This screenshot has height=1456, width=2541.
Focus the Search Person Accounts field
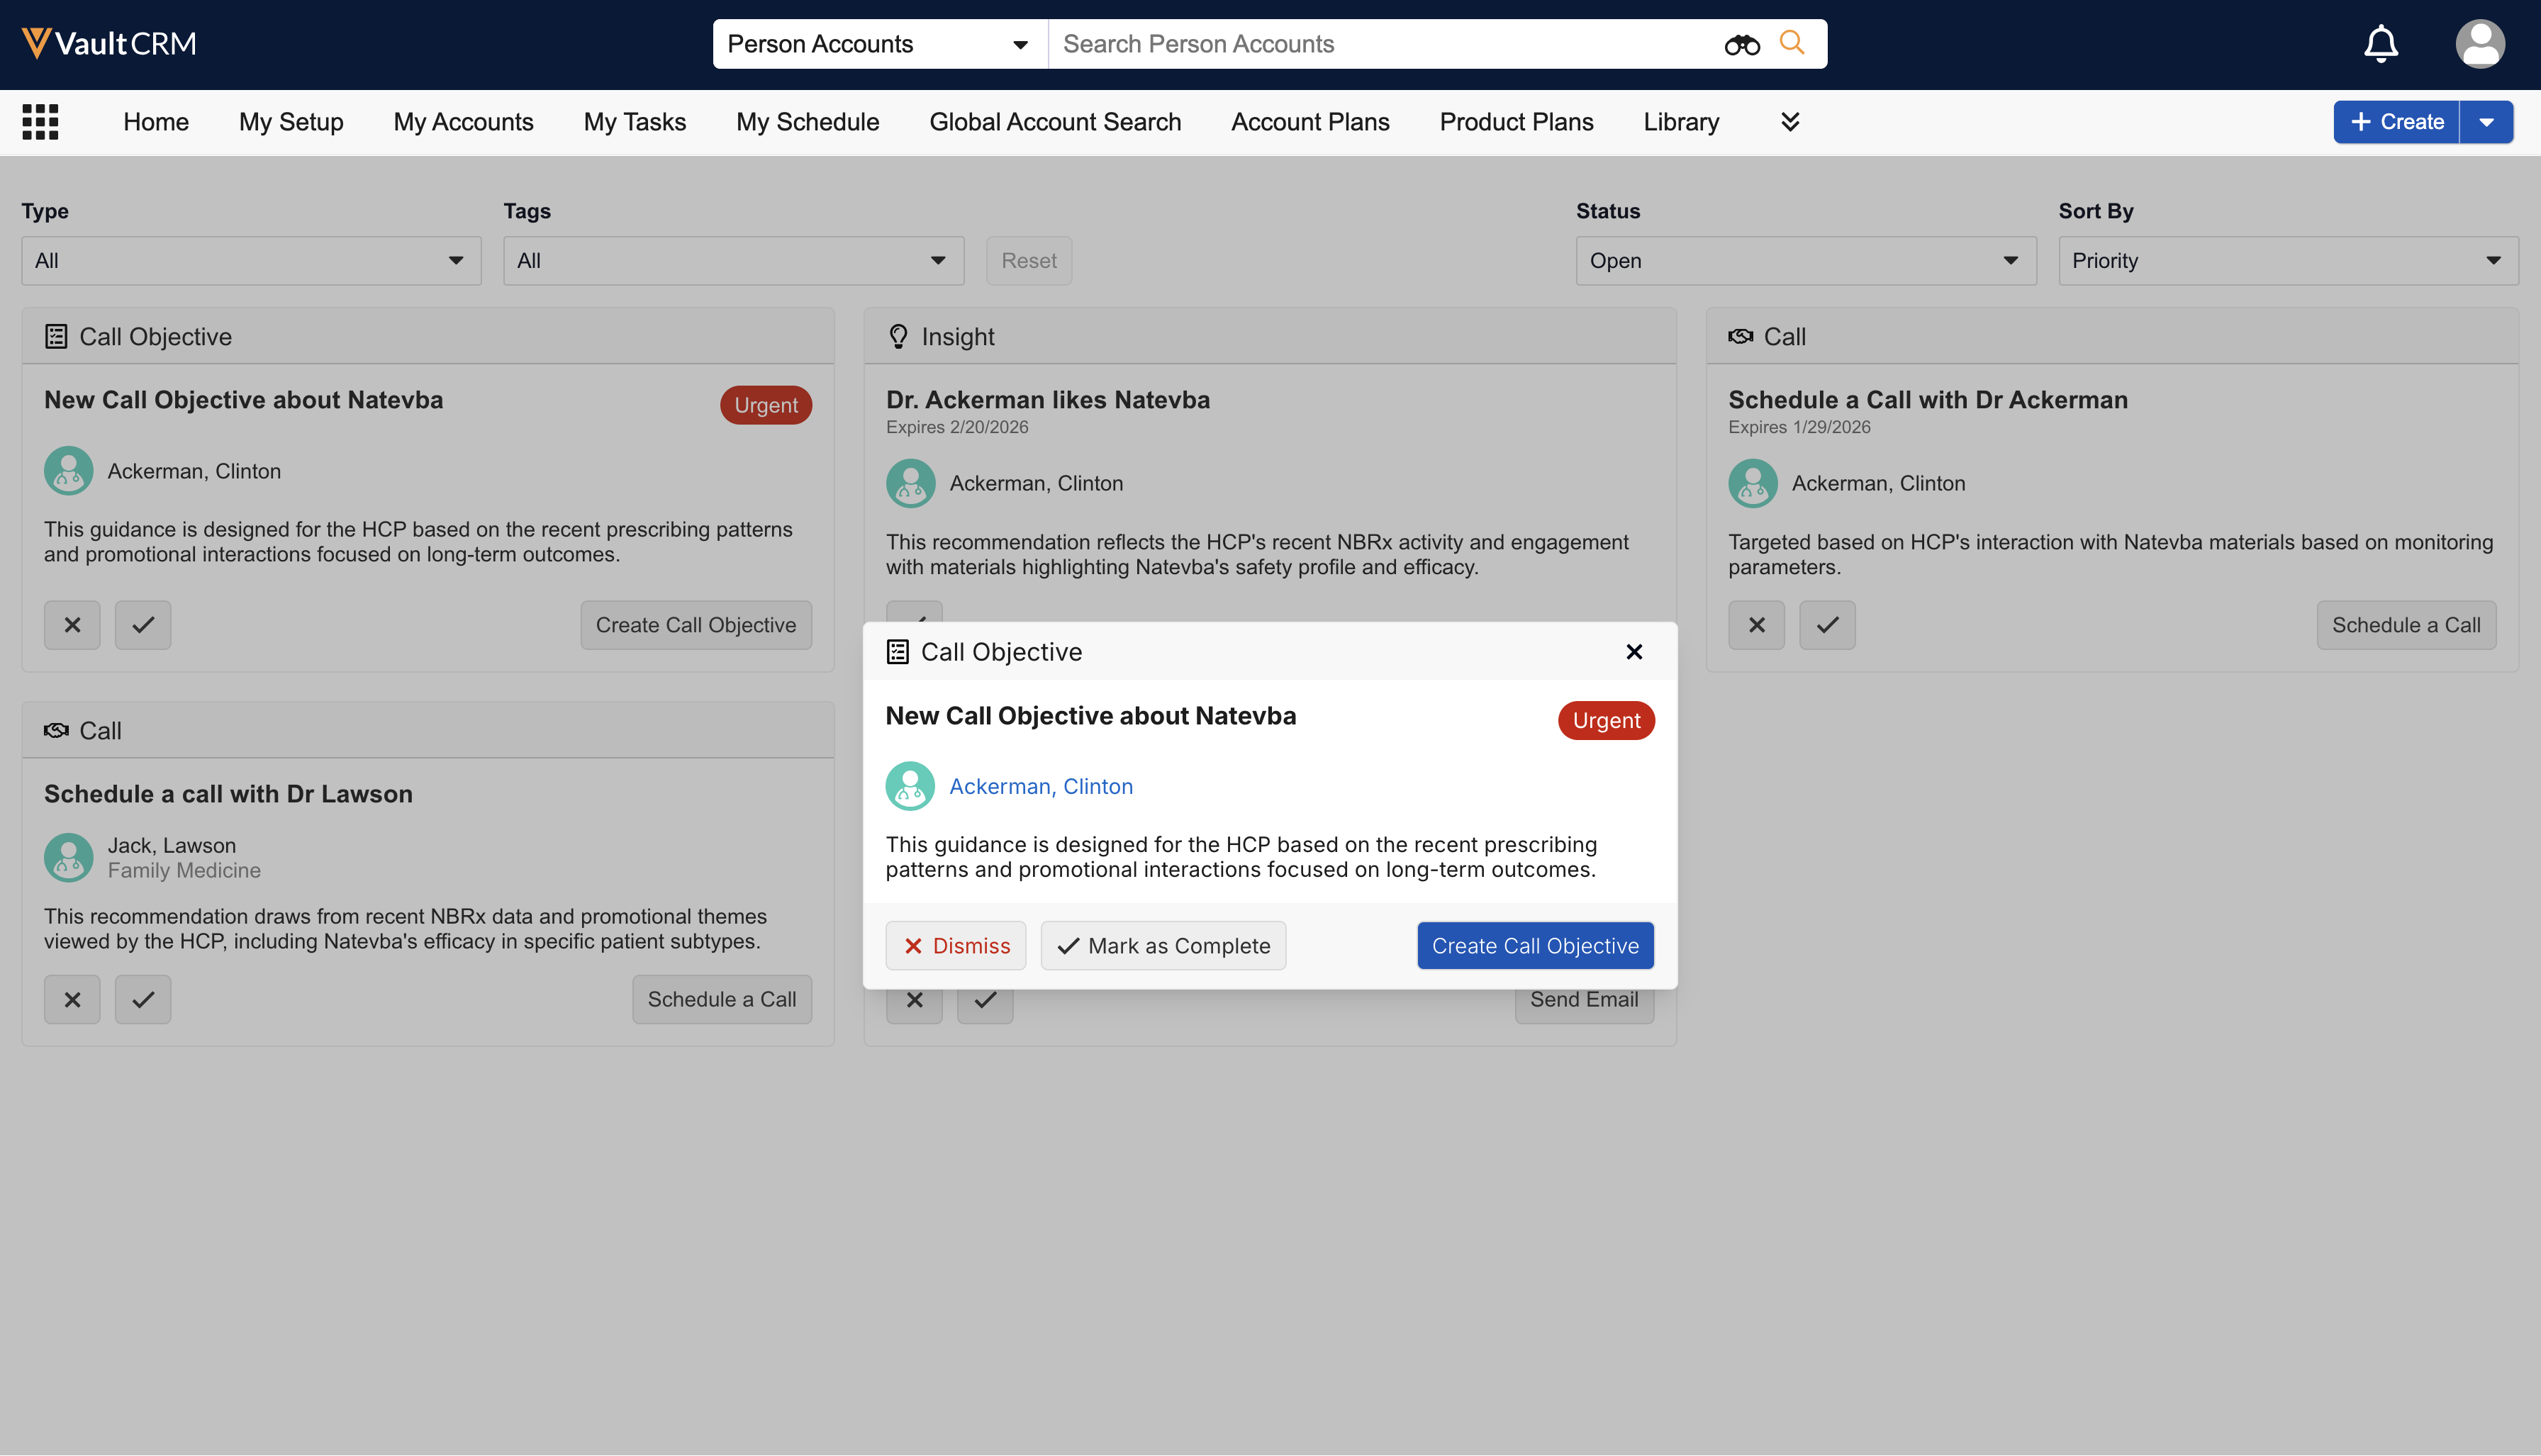pyautogui.click(x=1380, y=44)
